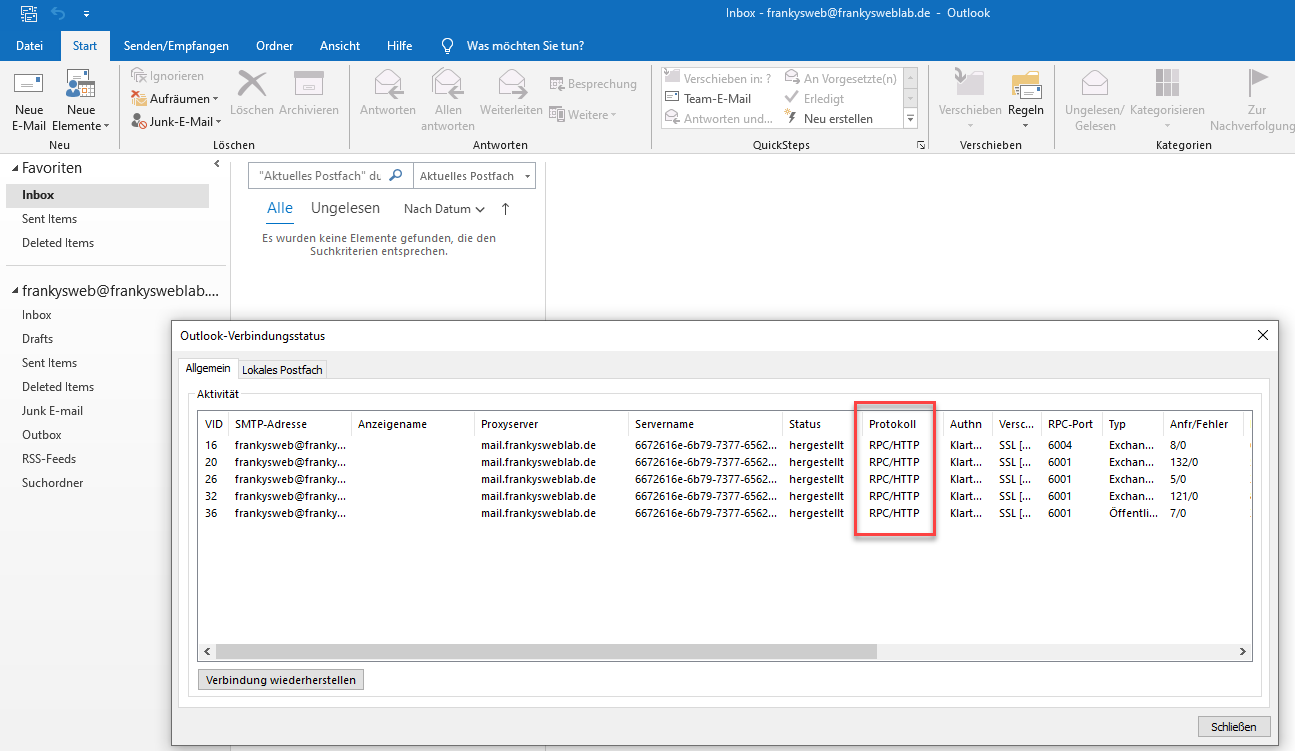
Task: Open the Aufräumen dropdown
Action: tap(174, 99)
